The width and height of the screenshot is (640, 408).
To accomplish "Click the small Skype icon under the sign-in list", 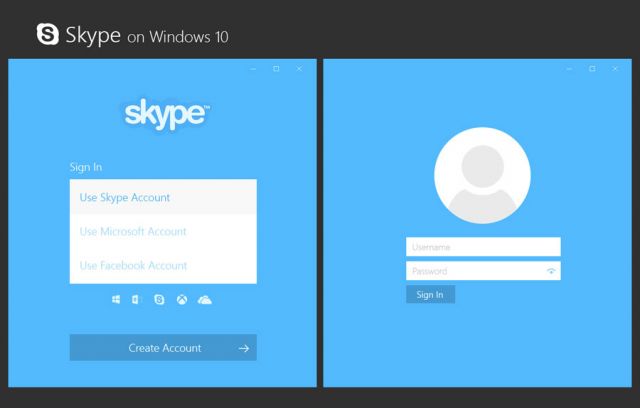I will pos(159,300).
